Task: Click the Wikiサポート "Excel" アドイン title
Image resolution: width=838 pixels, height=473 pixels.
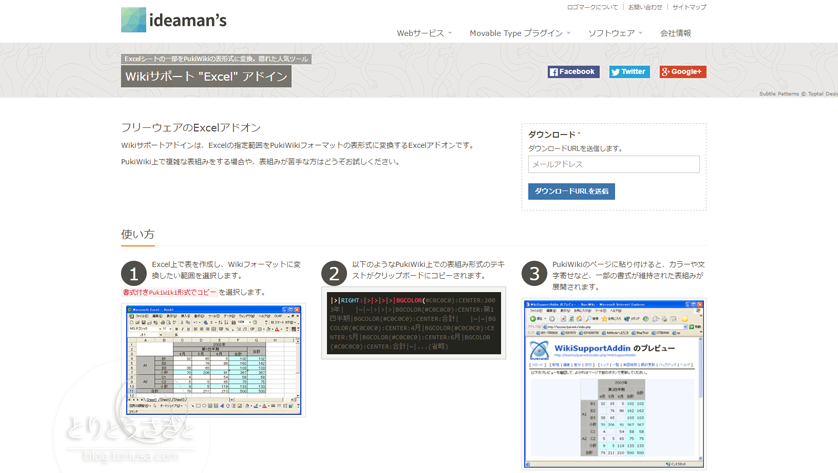Action: click(x=206, y=76)
